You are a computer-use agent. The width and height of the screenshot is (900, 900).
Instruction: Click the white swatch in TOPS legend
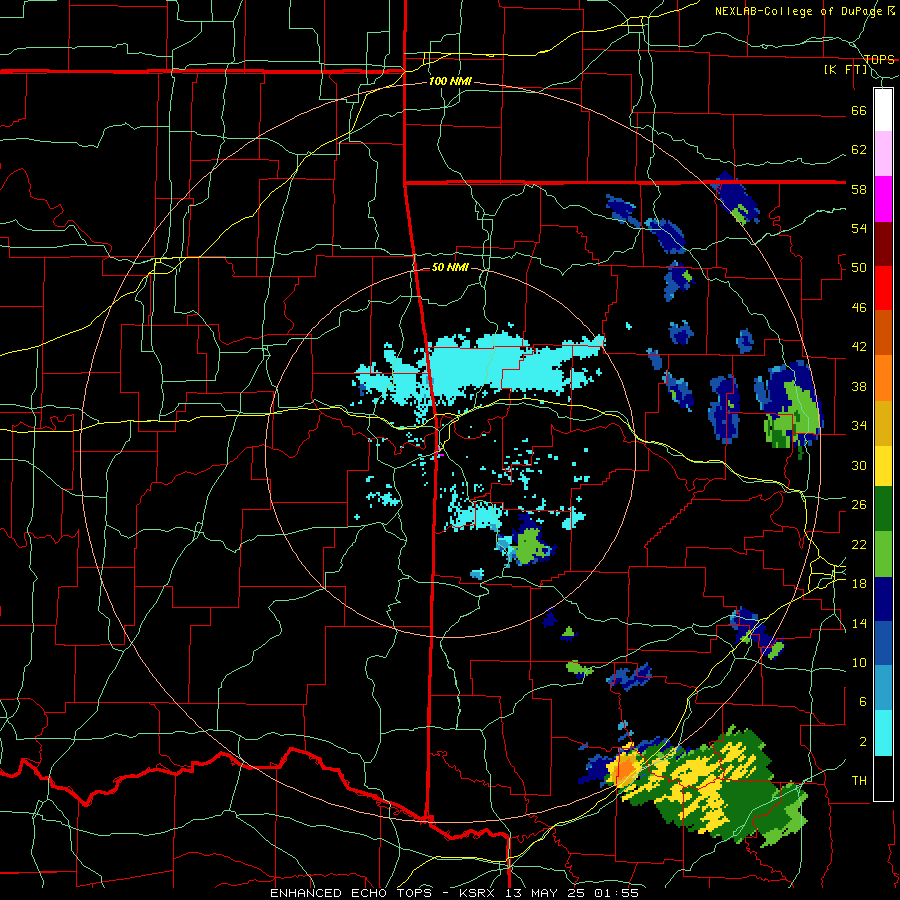click(x=883, y=110)
